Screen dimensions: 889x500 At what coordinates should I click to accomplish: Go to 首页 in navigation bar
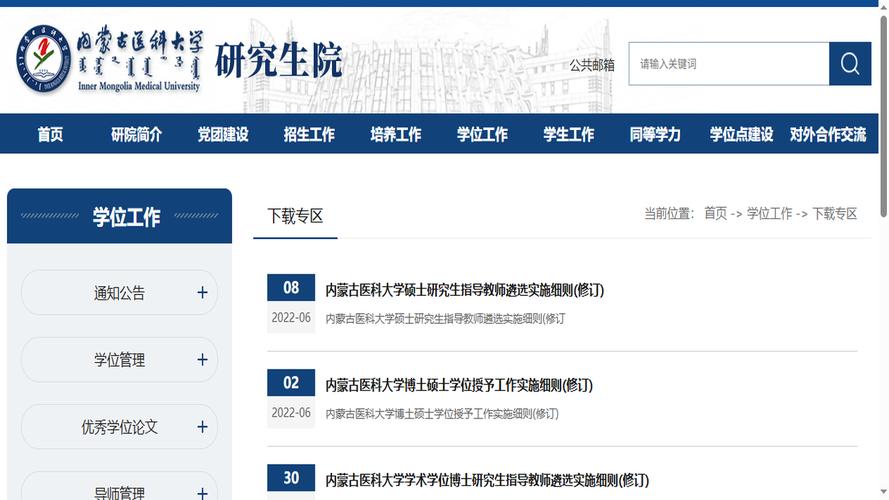tap(50, 134)
